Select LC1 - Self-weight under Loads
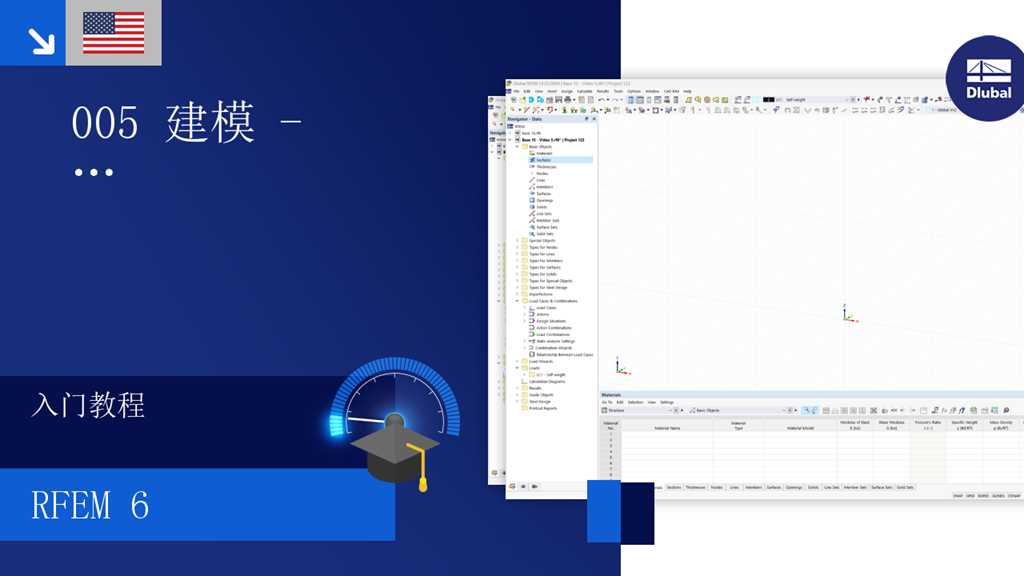The image size is (1024, 576). (551, 375)
